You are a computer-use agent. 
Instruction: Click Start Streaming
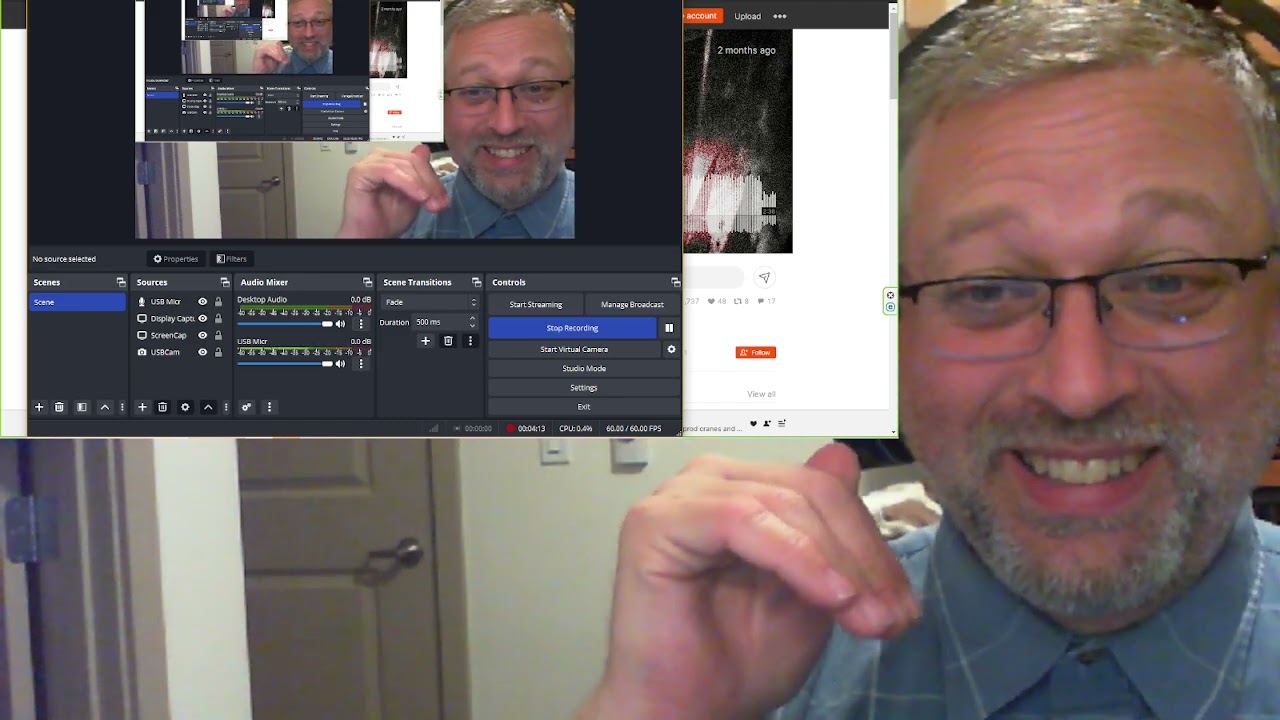(x=536, y=304)
